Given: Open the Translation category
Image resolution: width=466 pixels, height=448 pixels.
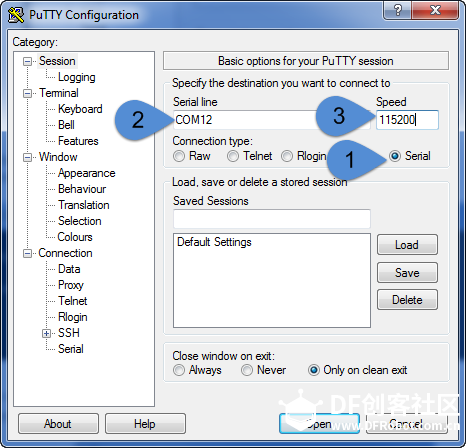Looking at the screenshot, I should [x=84, y=205].
